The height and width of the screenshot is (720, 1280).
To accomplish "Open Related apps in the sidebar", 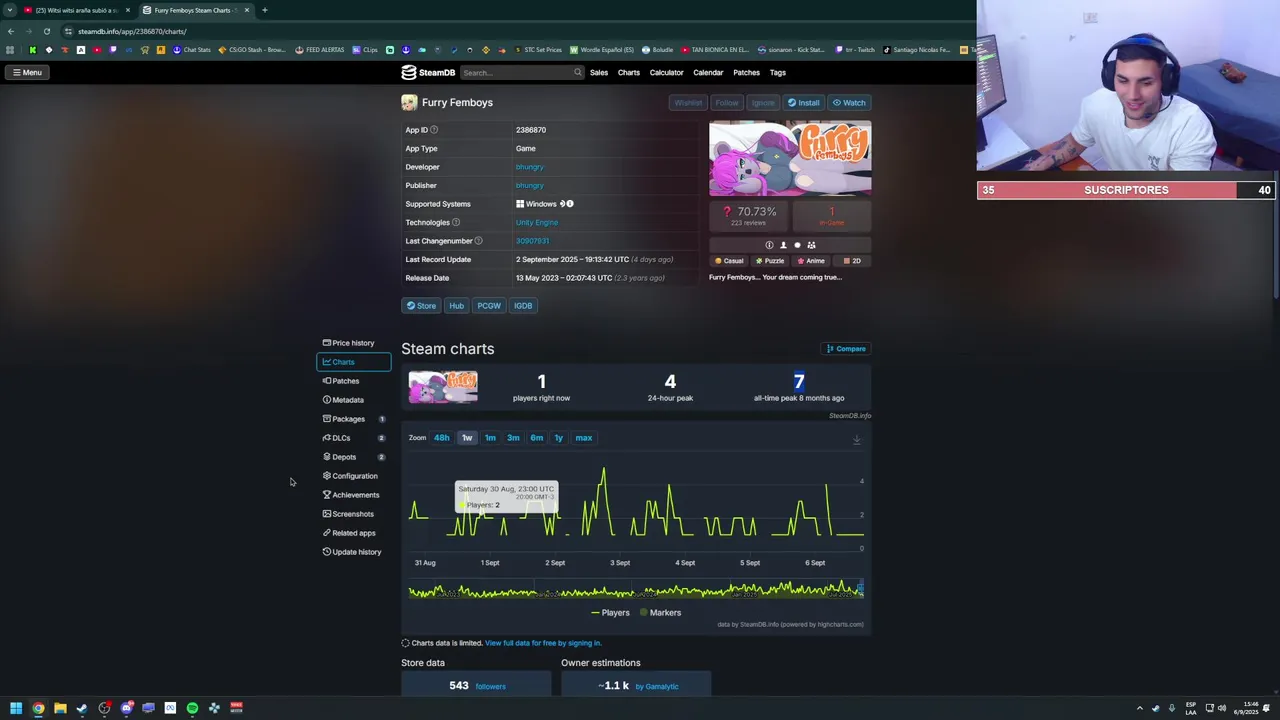I will tap(349, 533).
